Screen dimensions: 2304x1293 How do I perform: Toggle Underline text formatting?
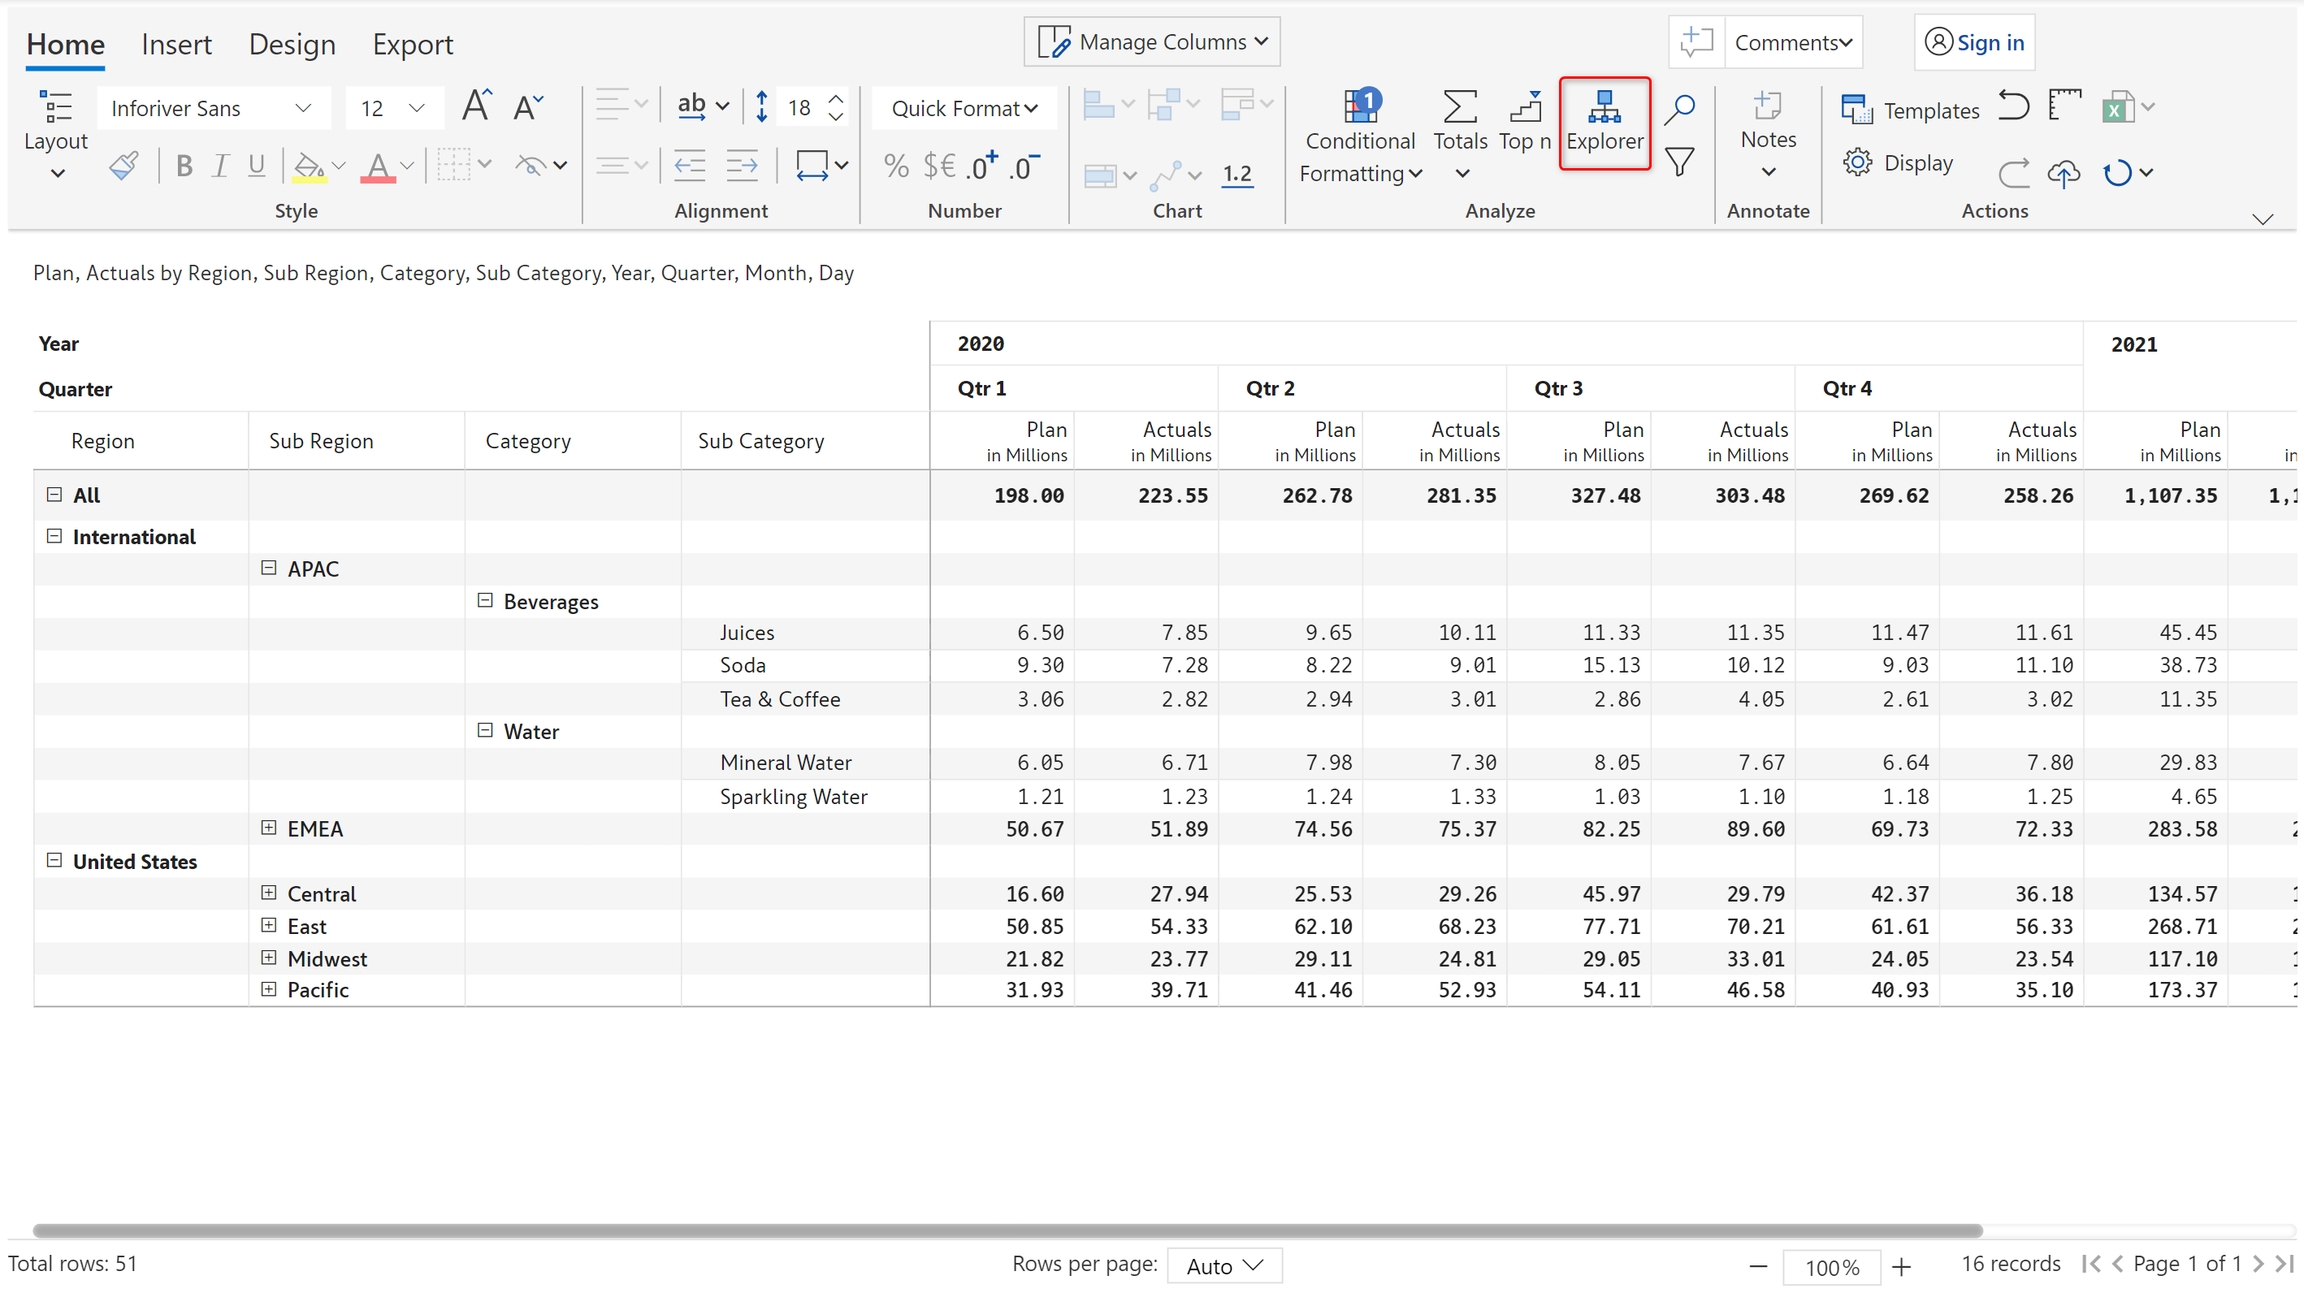tap(257, 166)
